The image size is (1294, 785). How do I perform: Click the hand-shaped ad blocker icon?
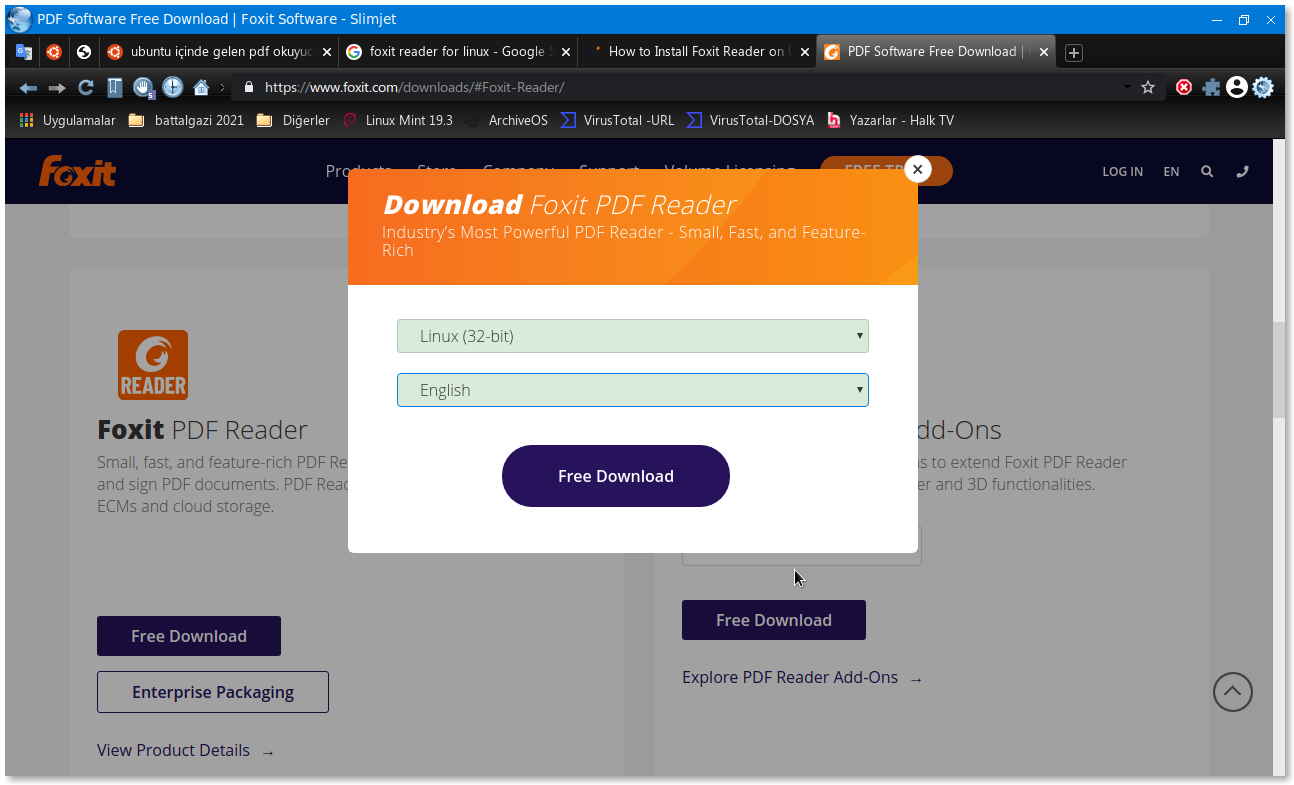click(143, 87)
